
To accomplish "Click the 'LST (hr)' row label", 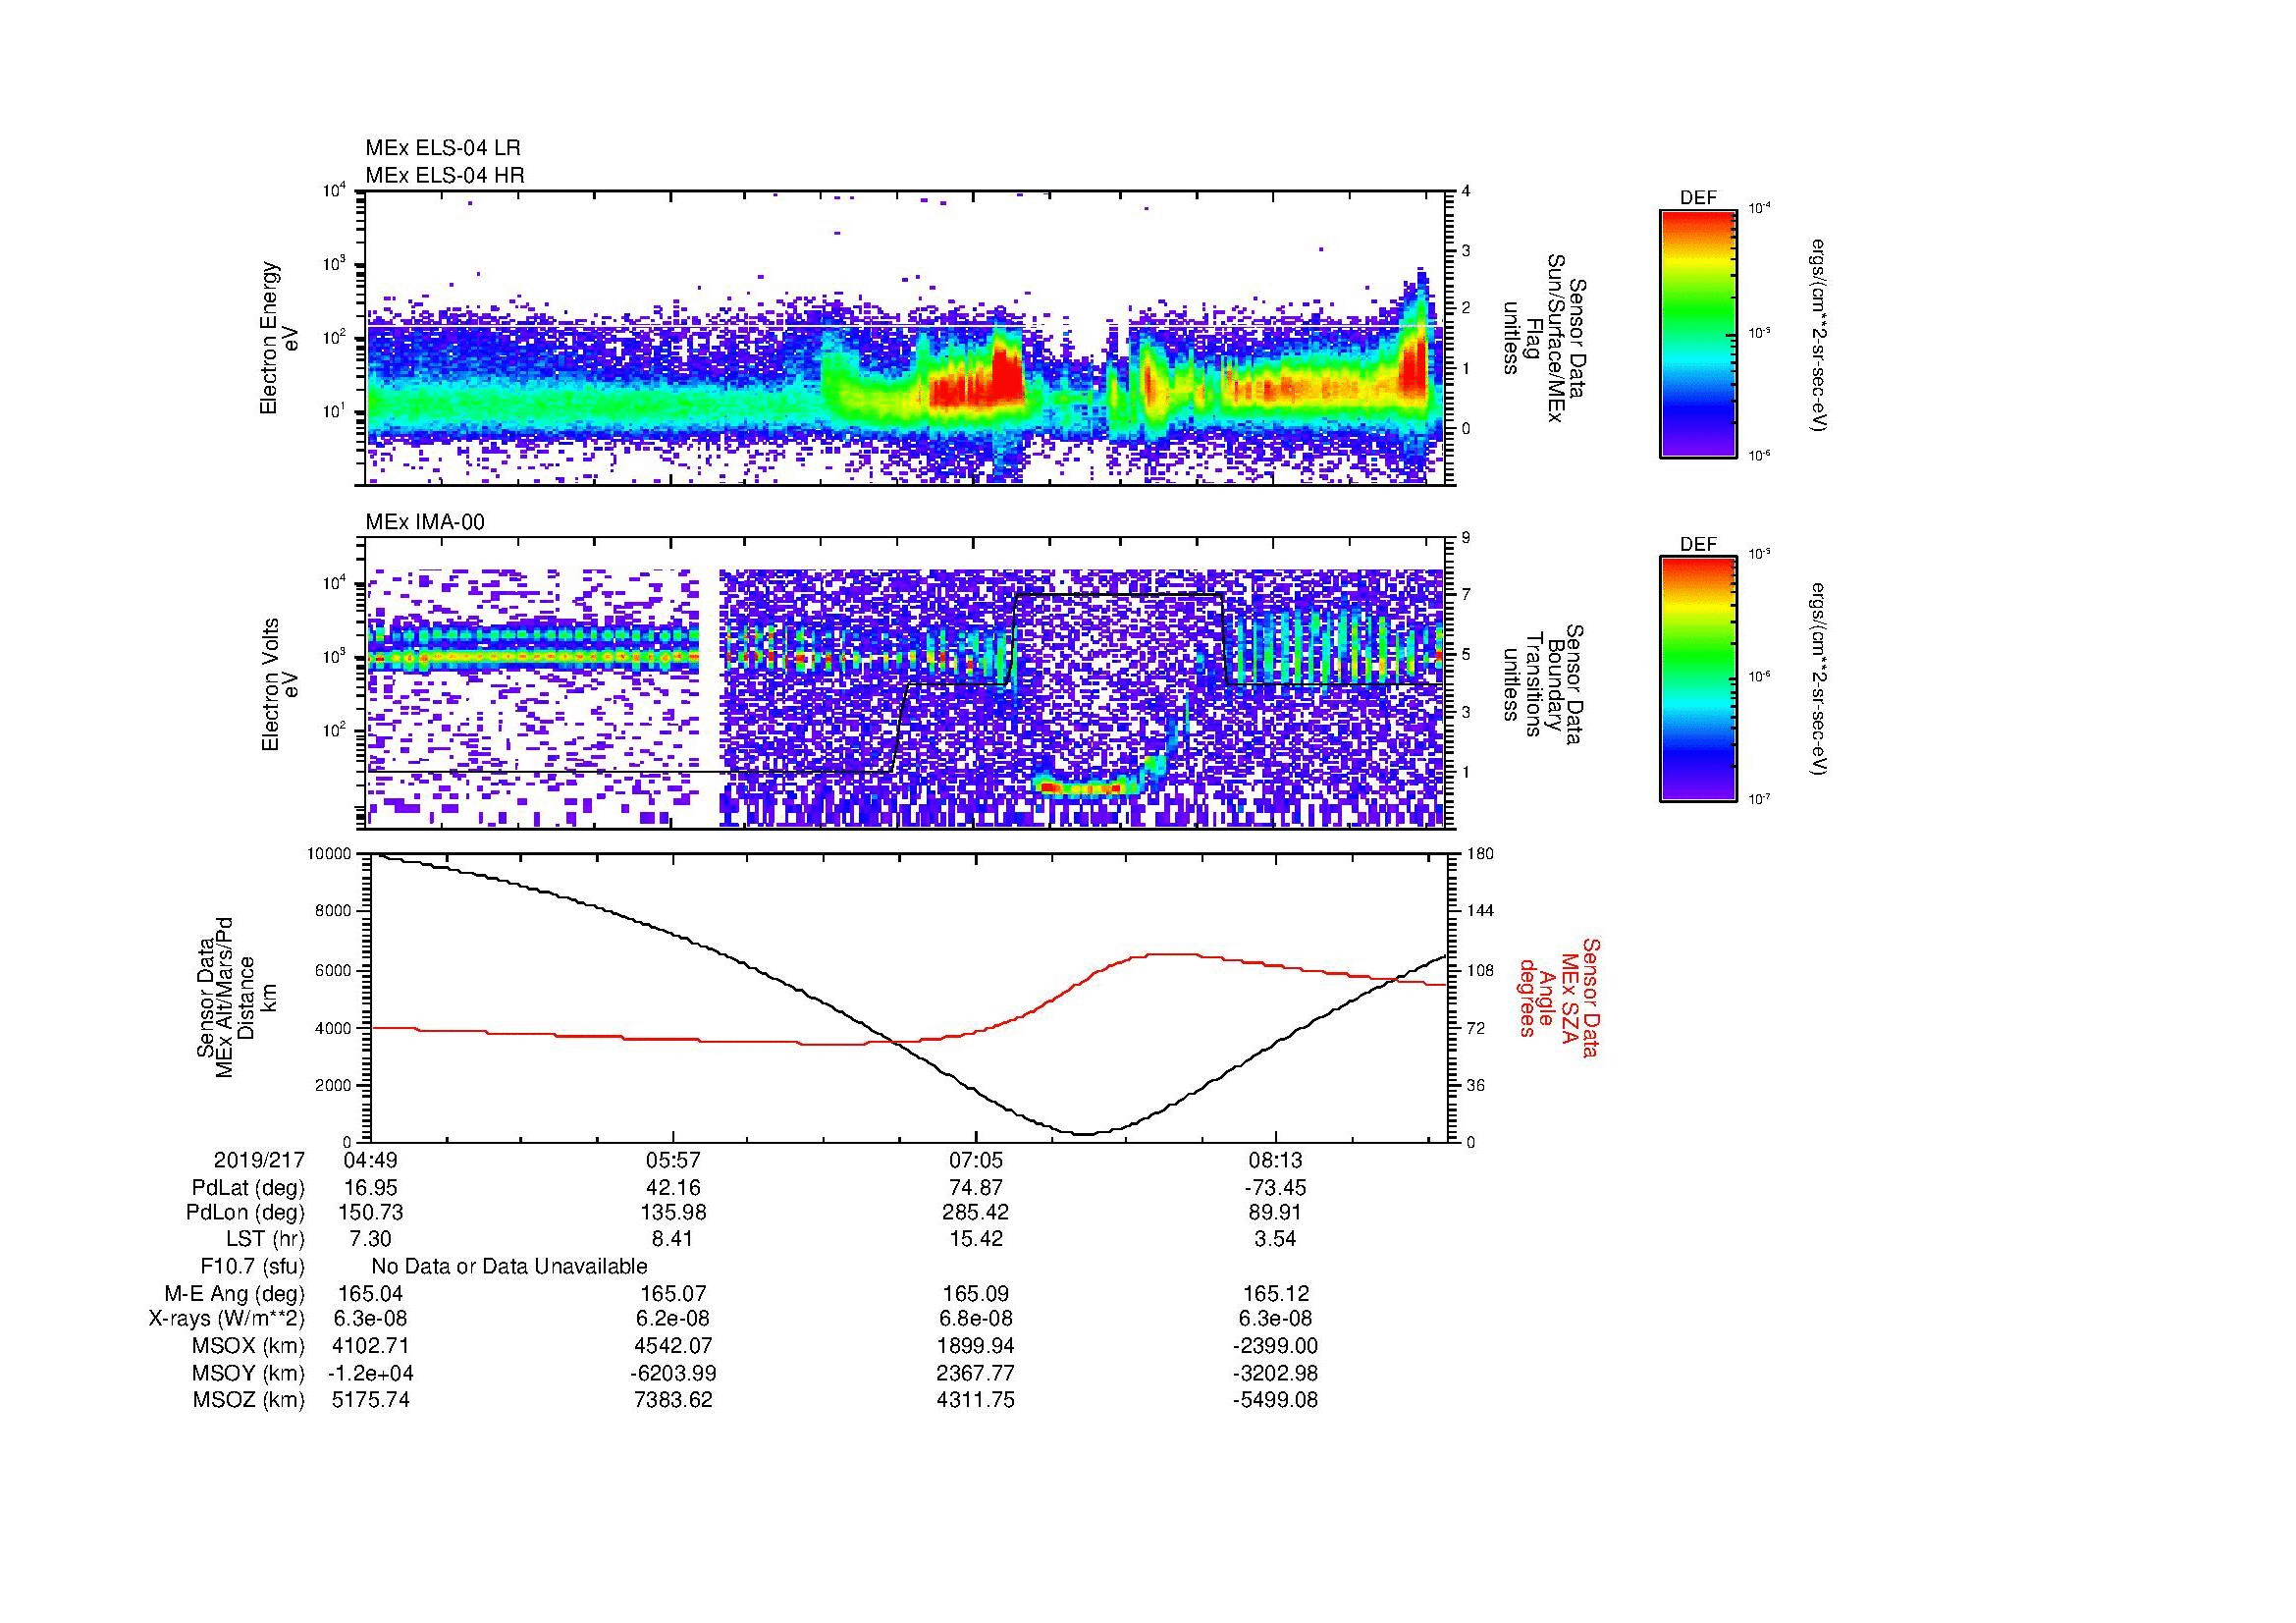I will (264, 1240).
